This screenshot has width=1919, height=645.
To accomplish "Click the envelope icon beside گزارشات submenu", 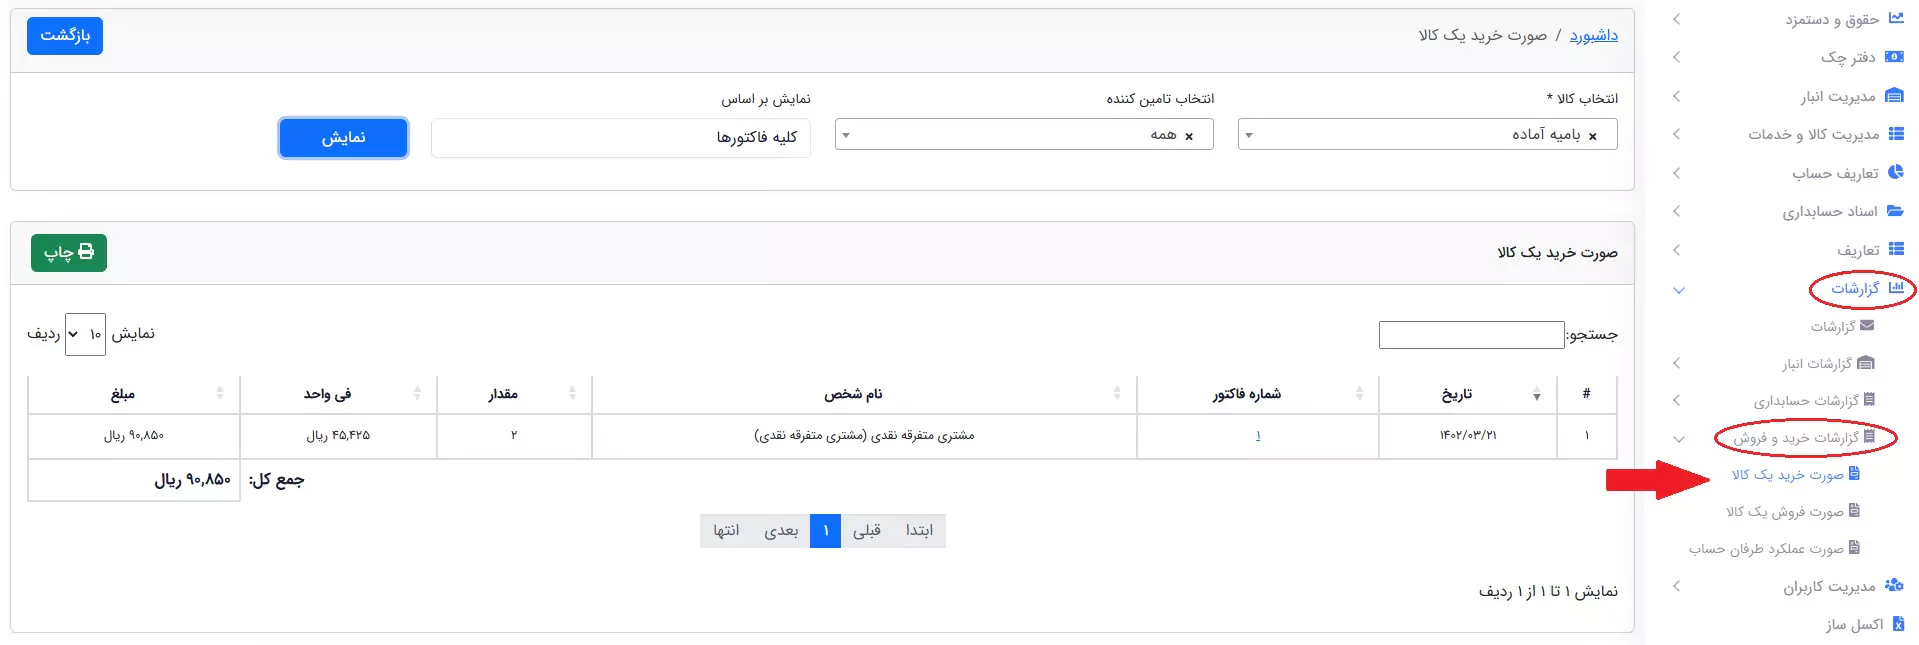I will pos(1867,325).
